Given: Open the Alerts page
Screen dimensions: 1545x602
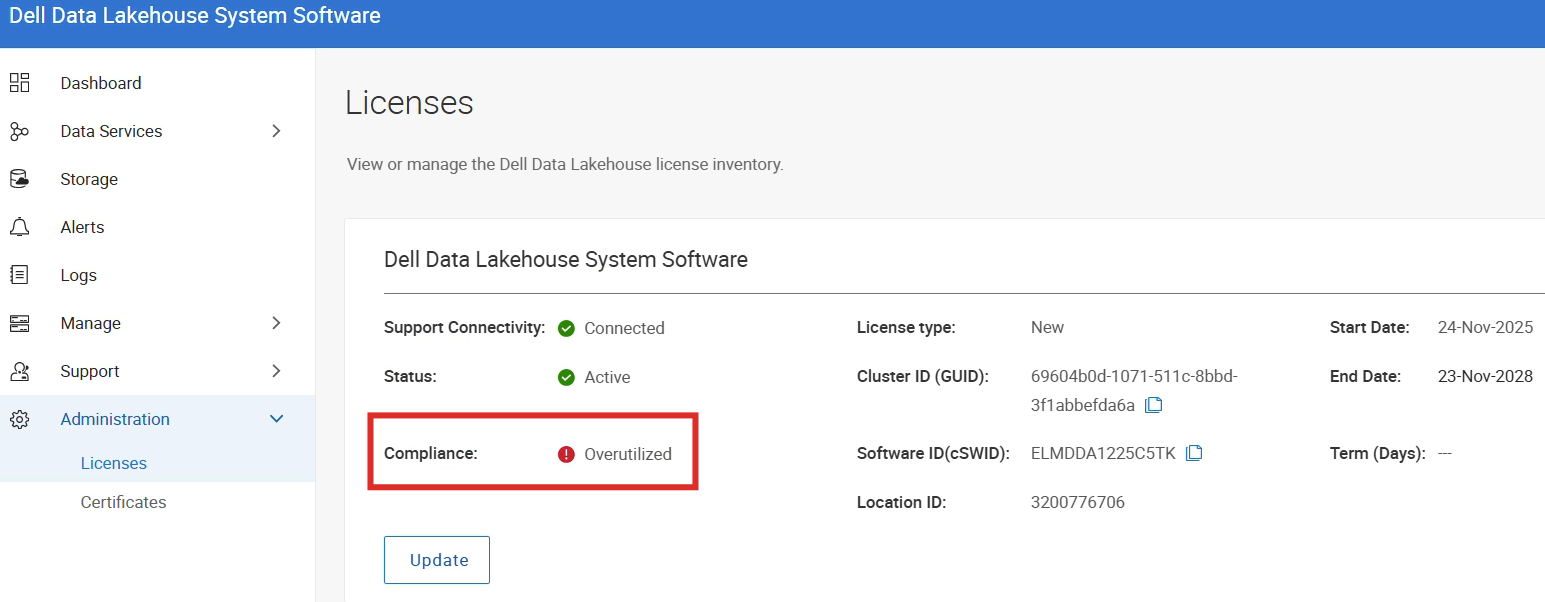Looking at the screenshot, I should (82, 227).
